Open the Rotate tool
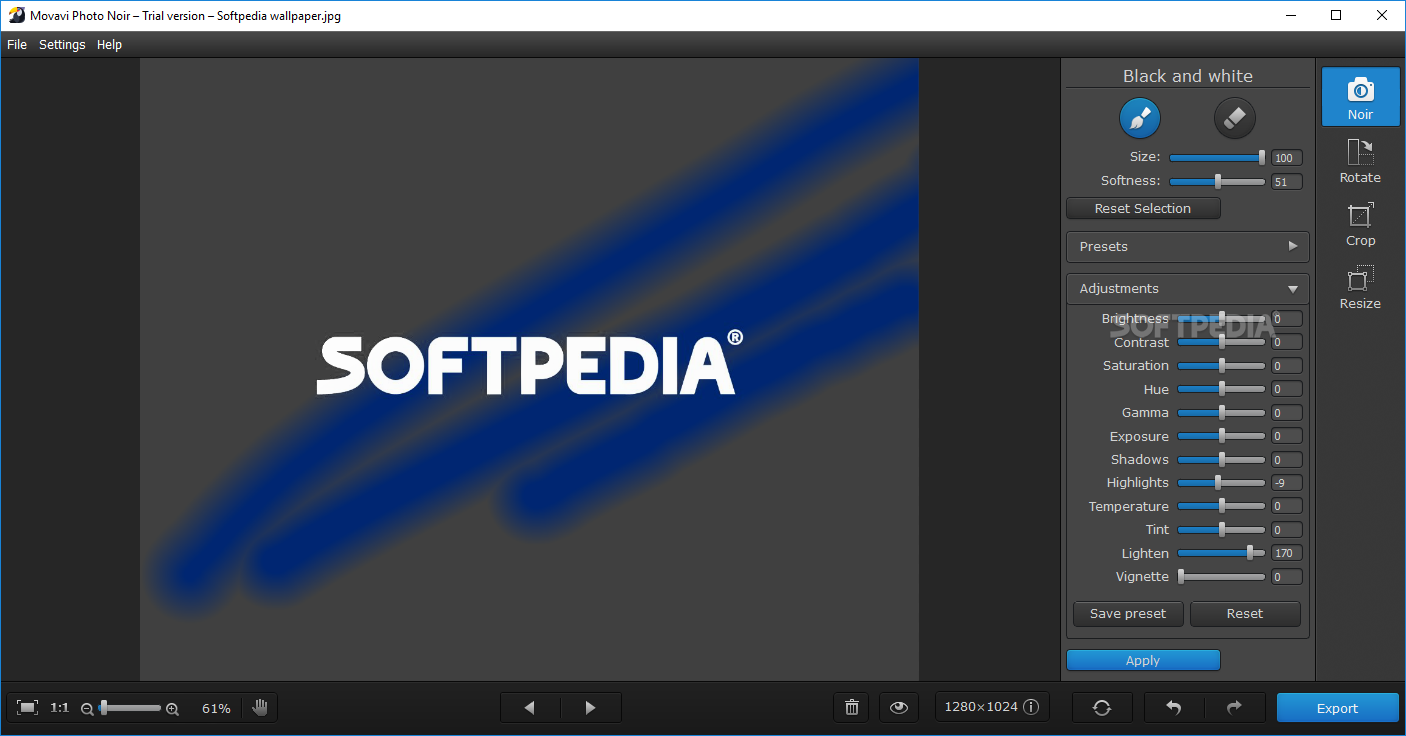The height and width of the screenshot is (736, 1406). (x=1360, y=160)
